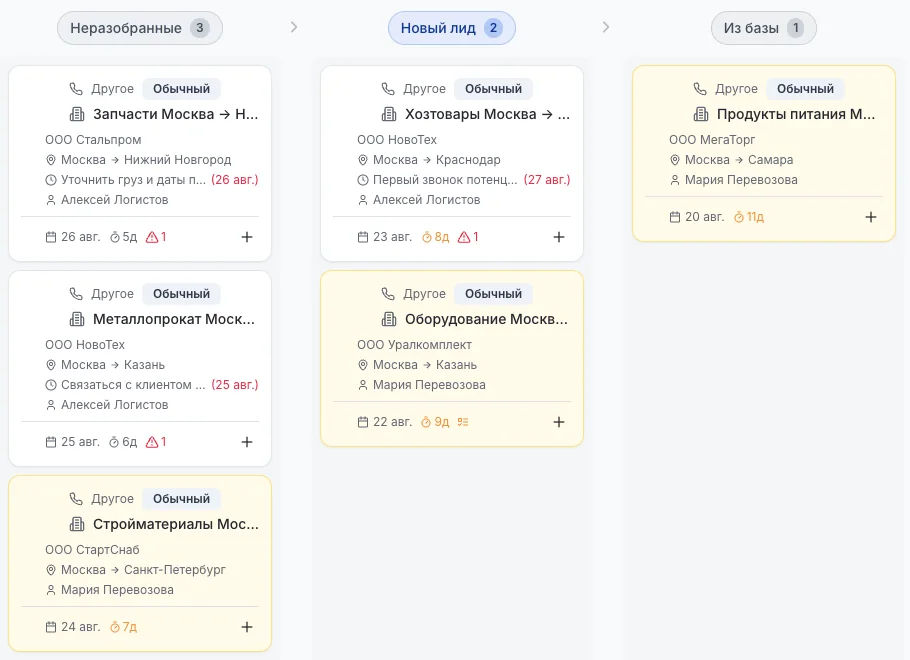Open the Из базы stage tab
Image resolution: width=910 pixels, height=660 pixels.
tap(764, 28)
